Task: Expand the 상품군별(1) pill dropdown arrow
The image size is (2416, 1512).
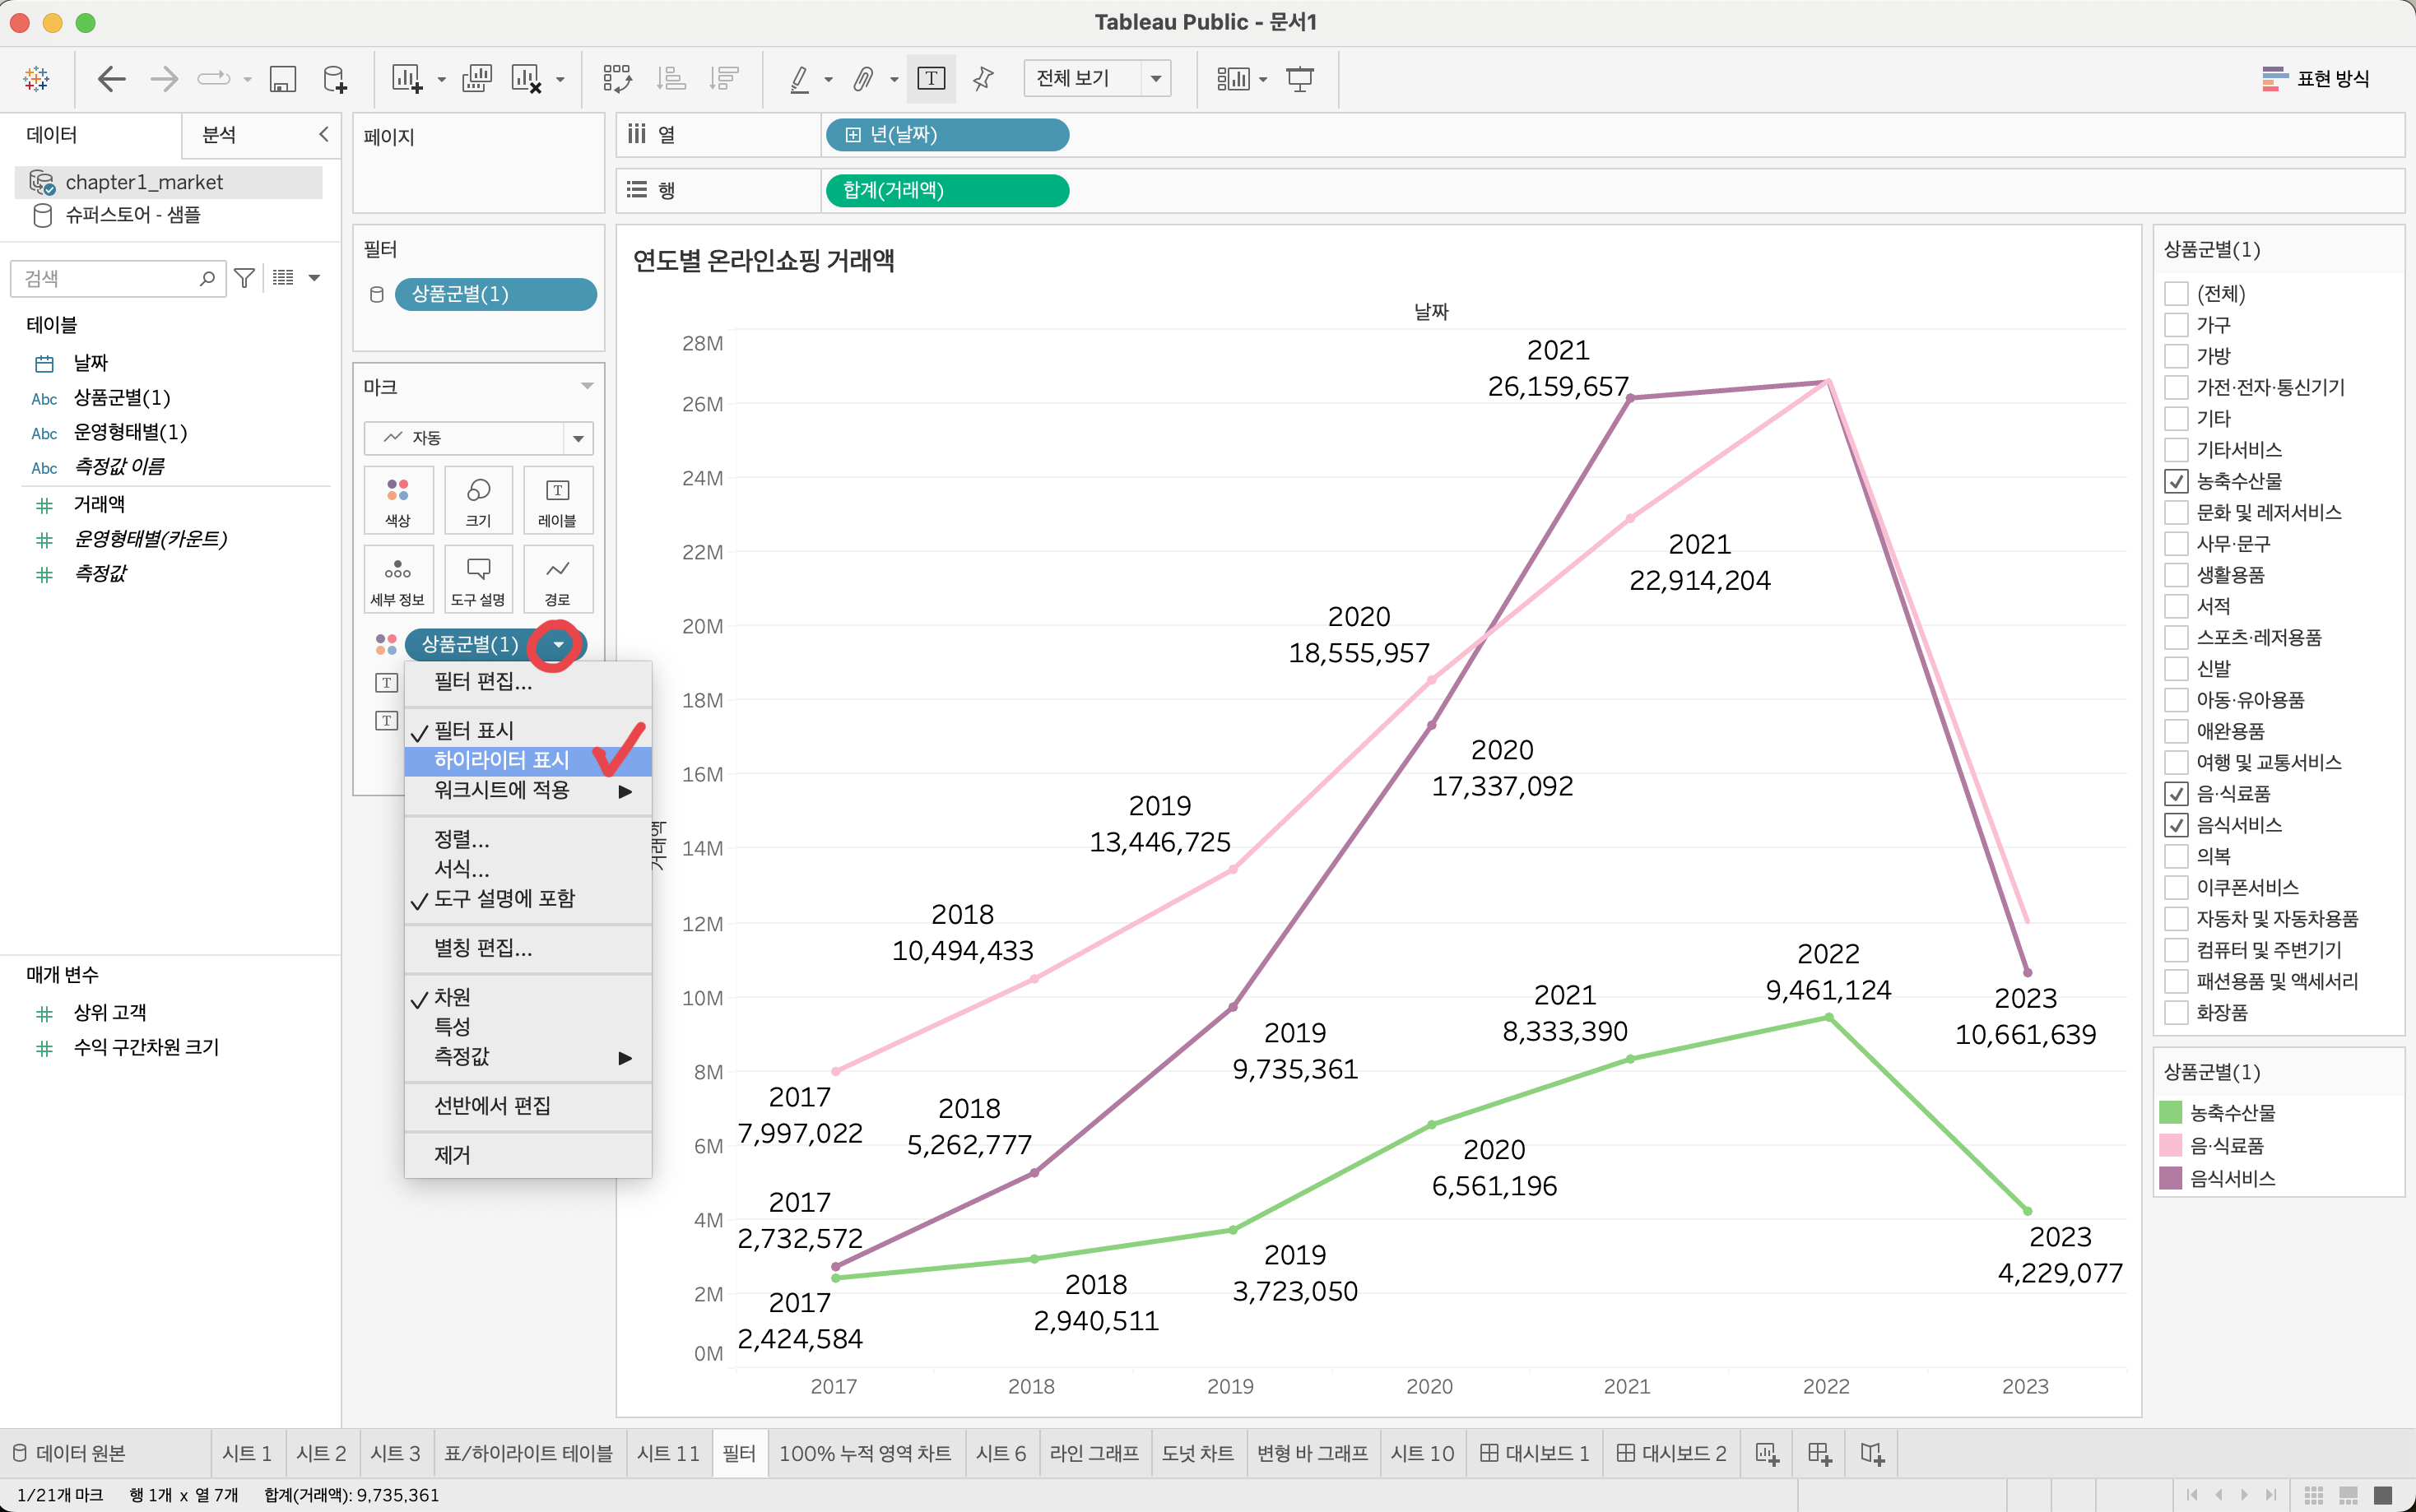Action: (x=558, y=645)
